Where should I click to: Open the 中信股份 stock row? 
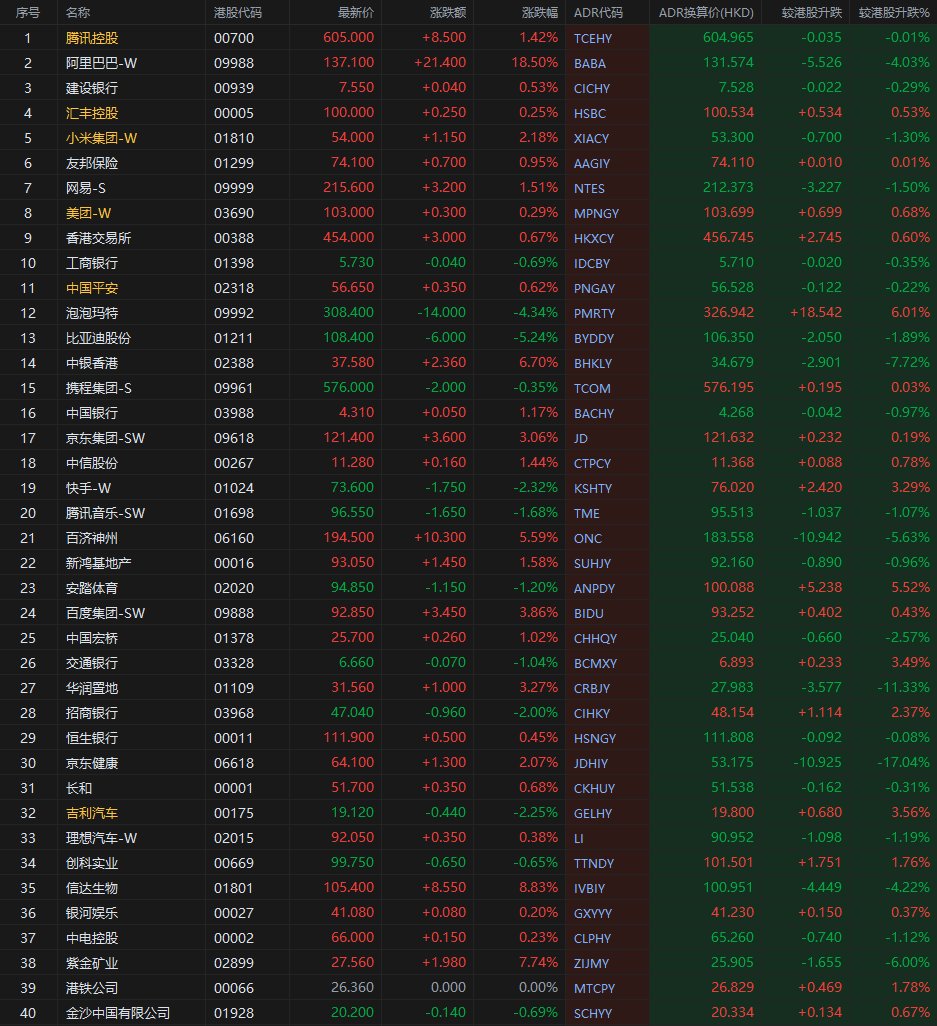tap(468, 463)
